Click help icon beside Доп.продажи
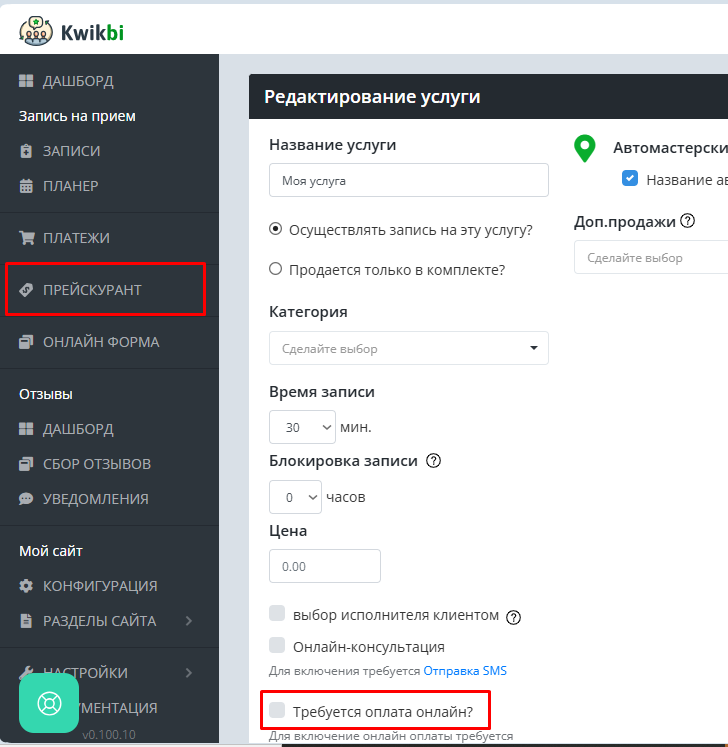 pos(687,221)
